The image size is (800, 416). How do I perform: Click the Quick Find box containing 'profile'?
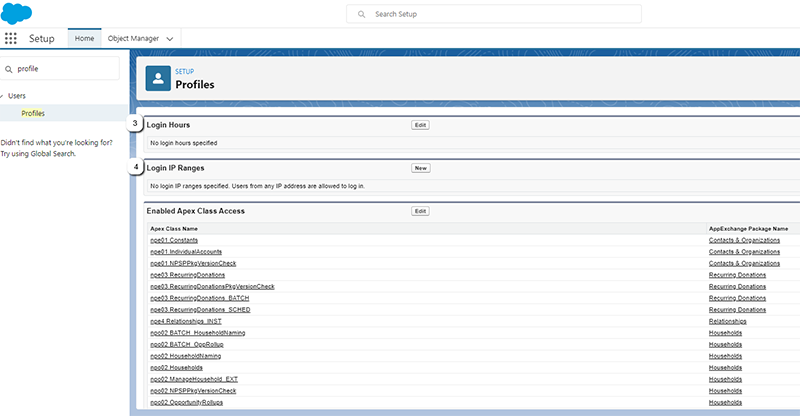(x=64, y=69)
